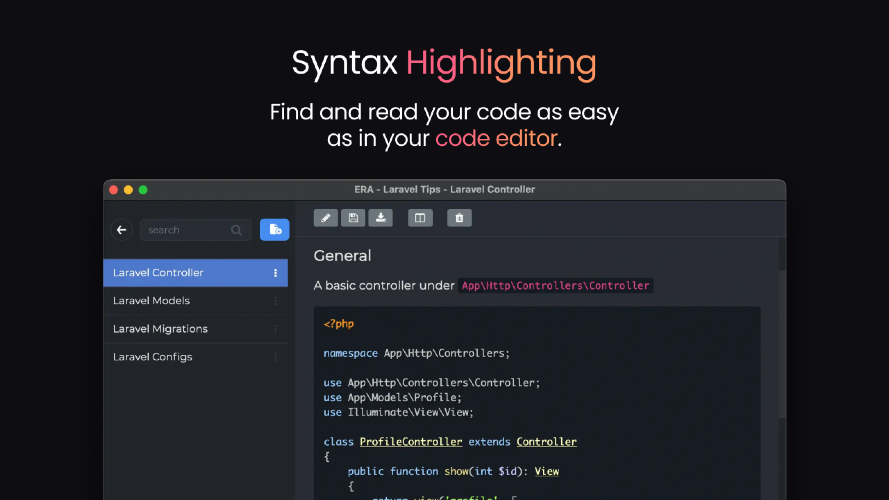Select the Laravel Controller entry
The image size is (889, 500).
(x=196, y=273)
